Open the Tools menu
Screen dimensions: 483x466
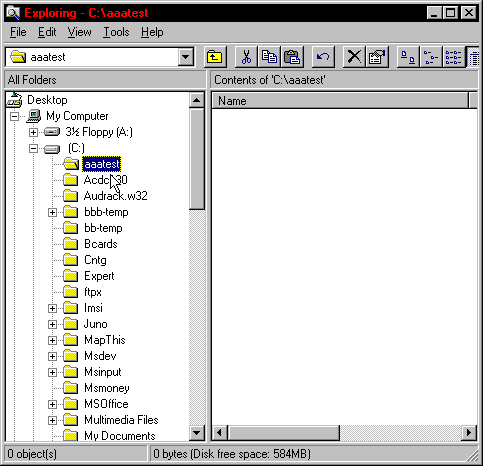(116, 32)
